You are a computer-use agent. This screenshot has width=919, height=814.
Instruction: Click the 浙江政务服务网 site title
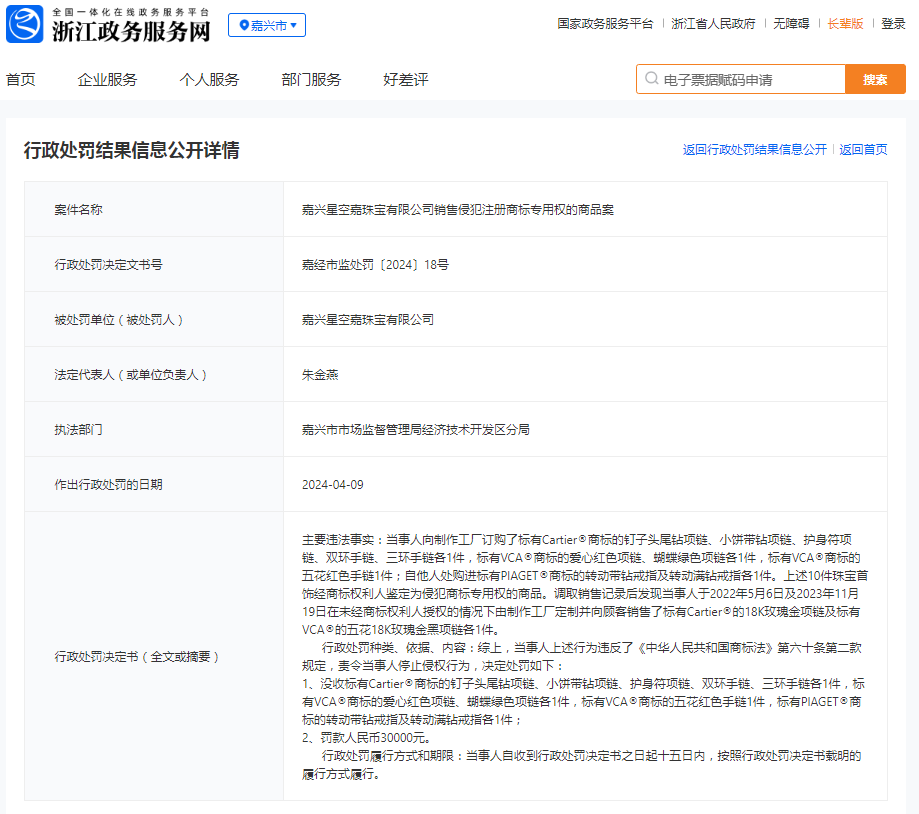coord(131,32)
